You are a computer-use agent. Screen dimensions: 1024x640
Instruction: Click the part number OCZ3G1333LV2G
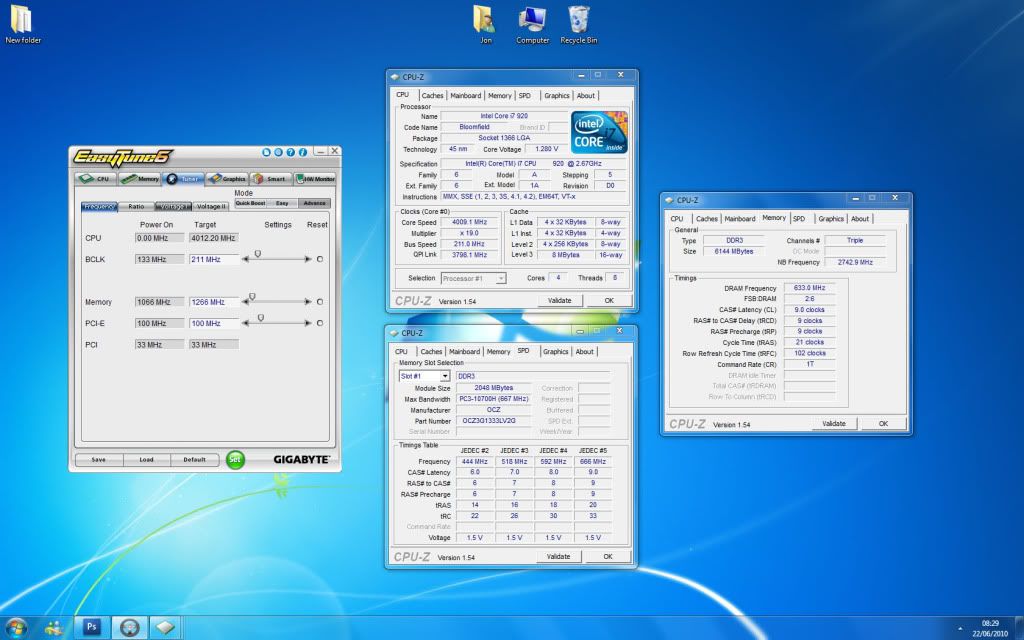493,421
